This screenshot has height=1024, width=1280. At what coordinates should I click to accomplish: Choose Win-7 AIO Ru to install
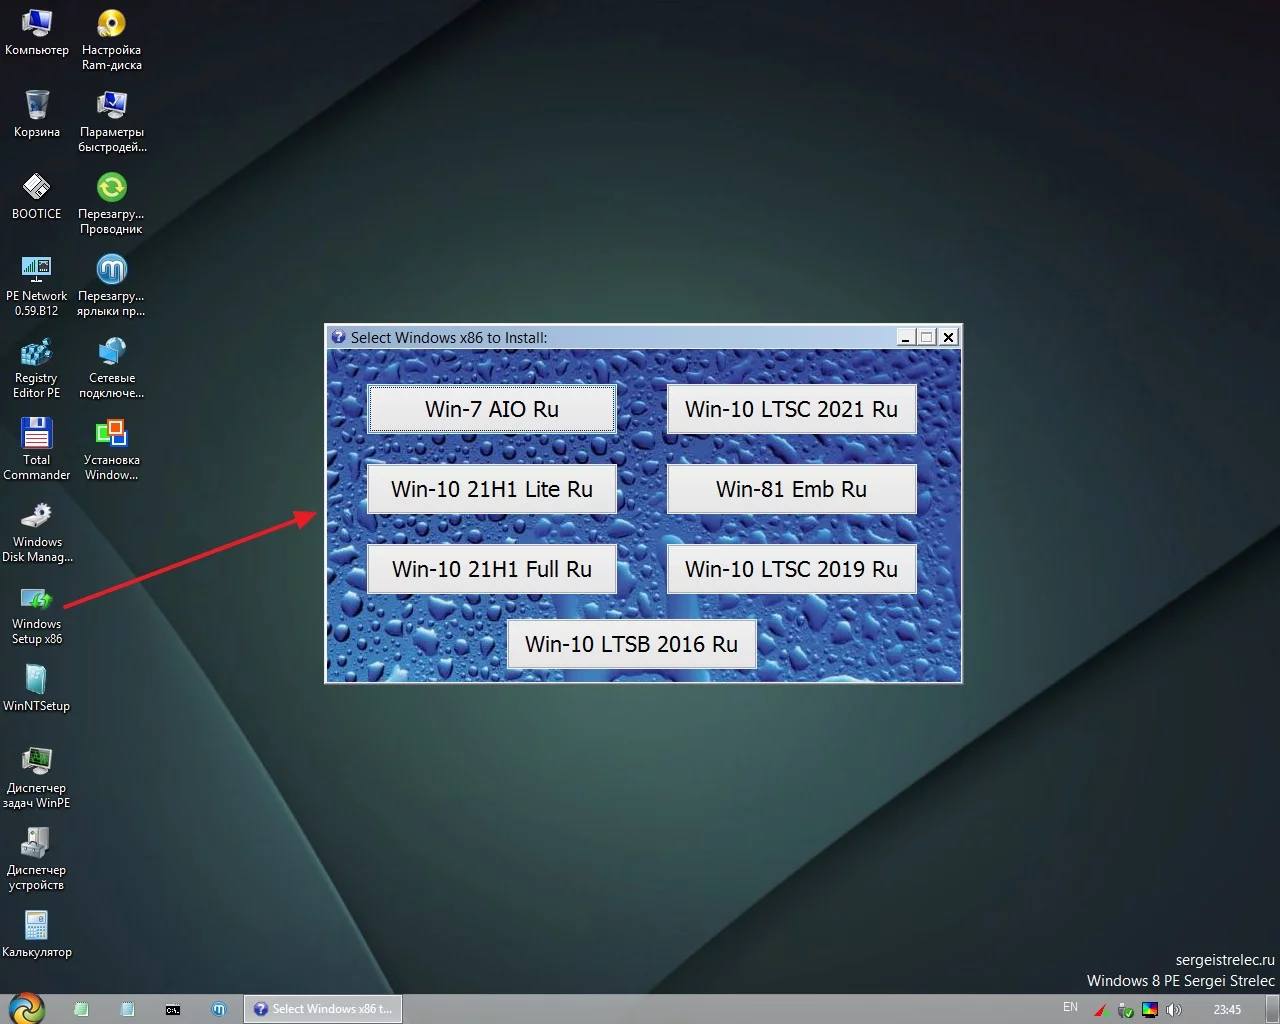(x=492, y=409)
